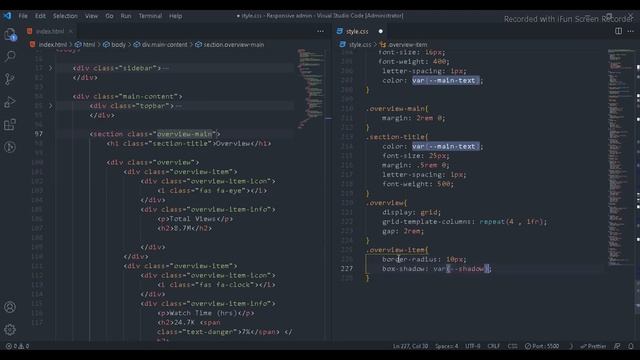Open the File menu
Viewport: 640px width, 360px height.
[x=23, y=16]
